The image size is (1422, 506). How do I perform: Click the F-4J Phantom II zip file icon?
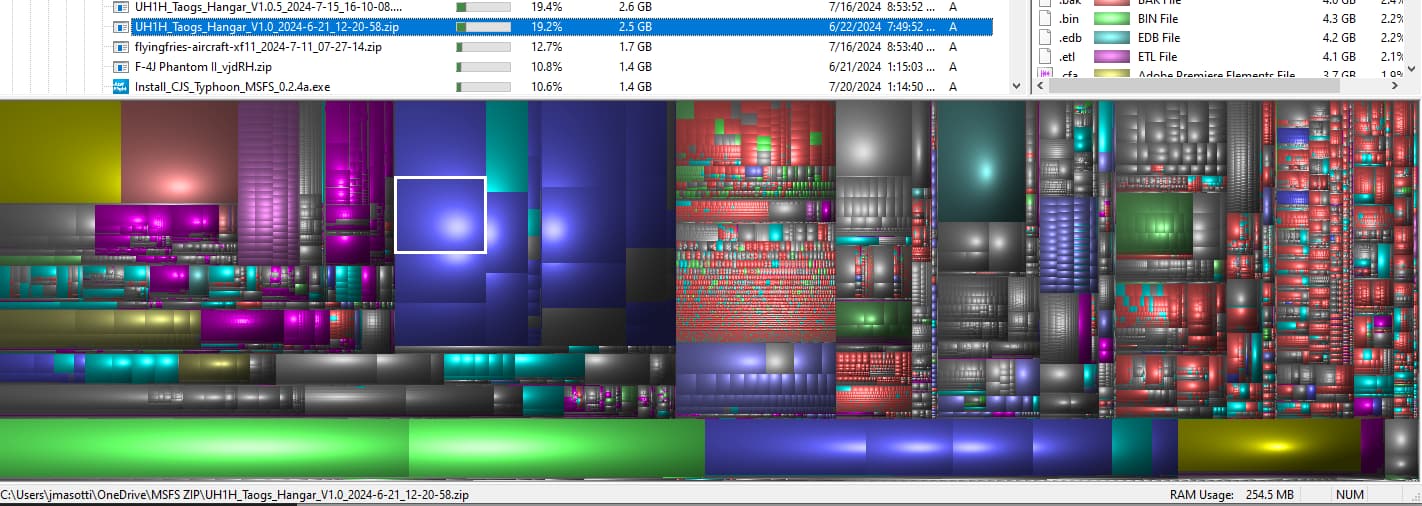click(x=121, y=67)
